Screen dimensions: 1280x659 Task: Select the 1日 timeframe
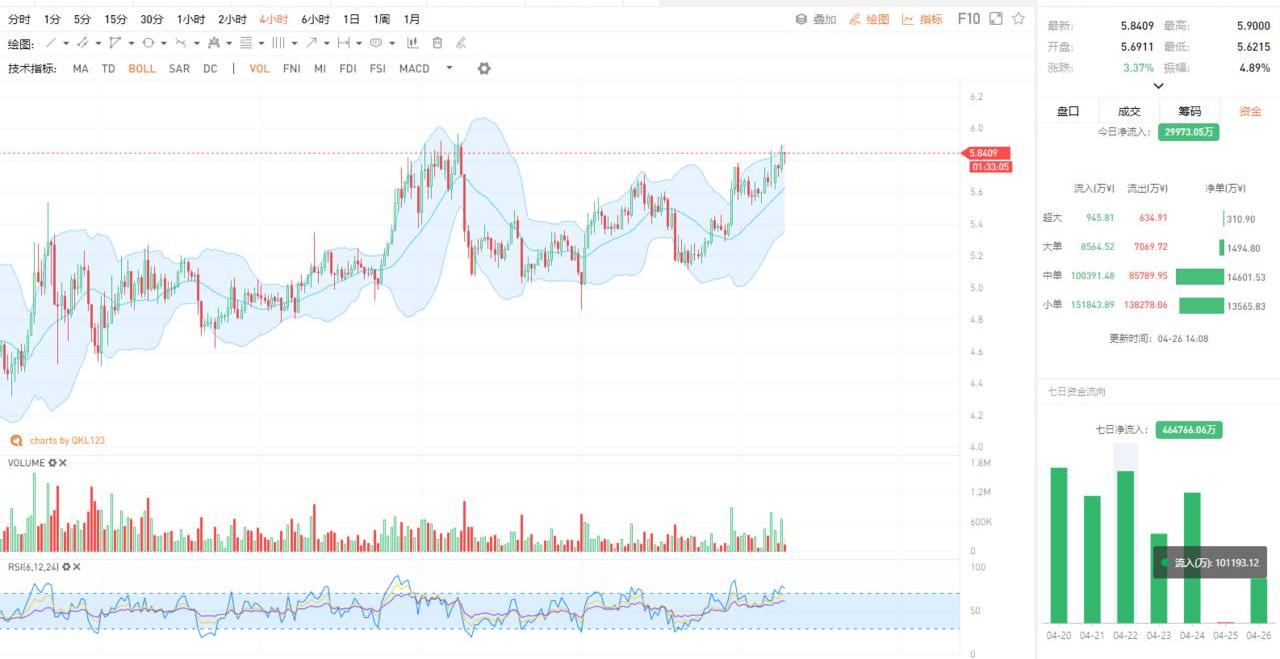351,19
